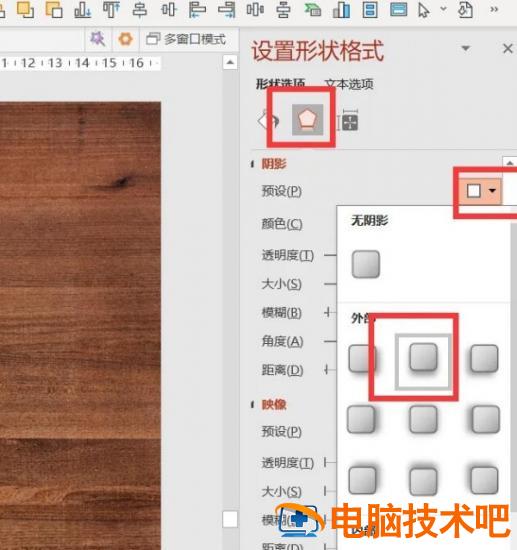Viewport: 517px width, 550px height.
Task: Click the format pane scroll-up arrow
Action: [x=510, y=163]
